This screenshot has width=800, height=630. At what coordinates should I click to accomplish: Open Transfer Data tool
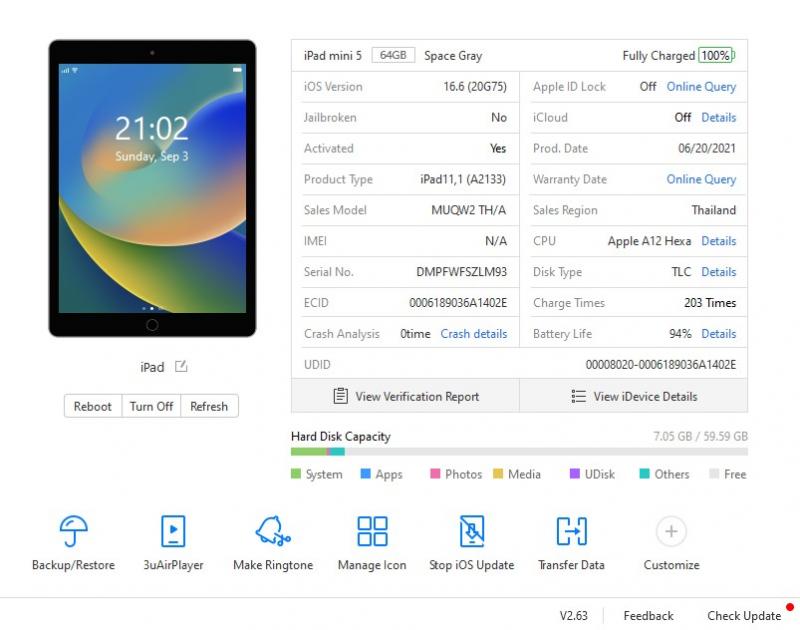(571, 531)
